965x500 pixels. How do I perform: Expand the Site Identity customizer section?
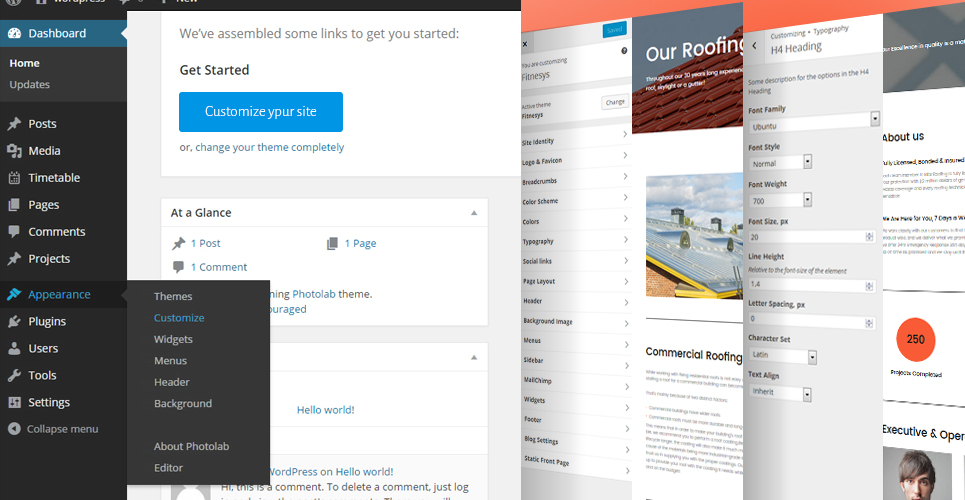point(575,139)
